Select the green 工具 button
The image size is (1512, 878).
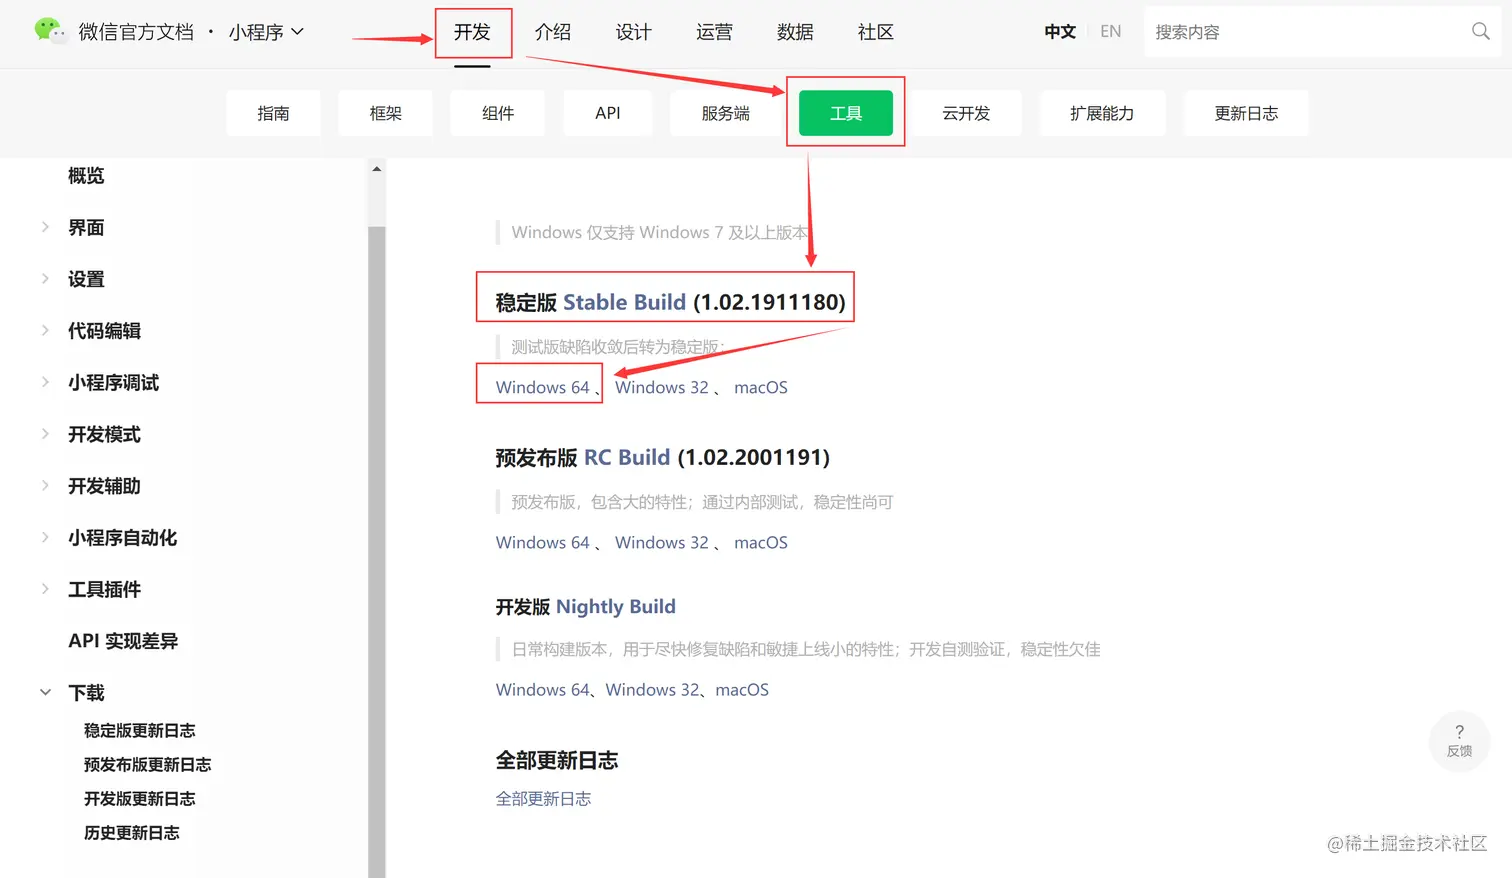(846, 113)
